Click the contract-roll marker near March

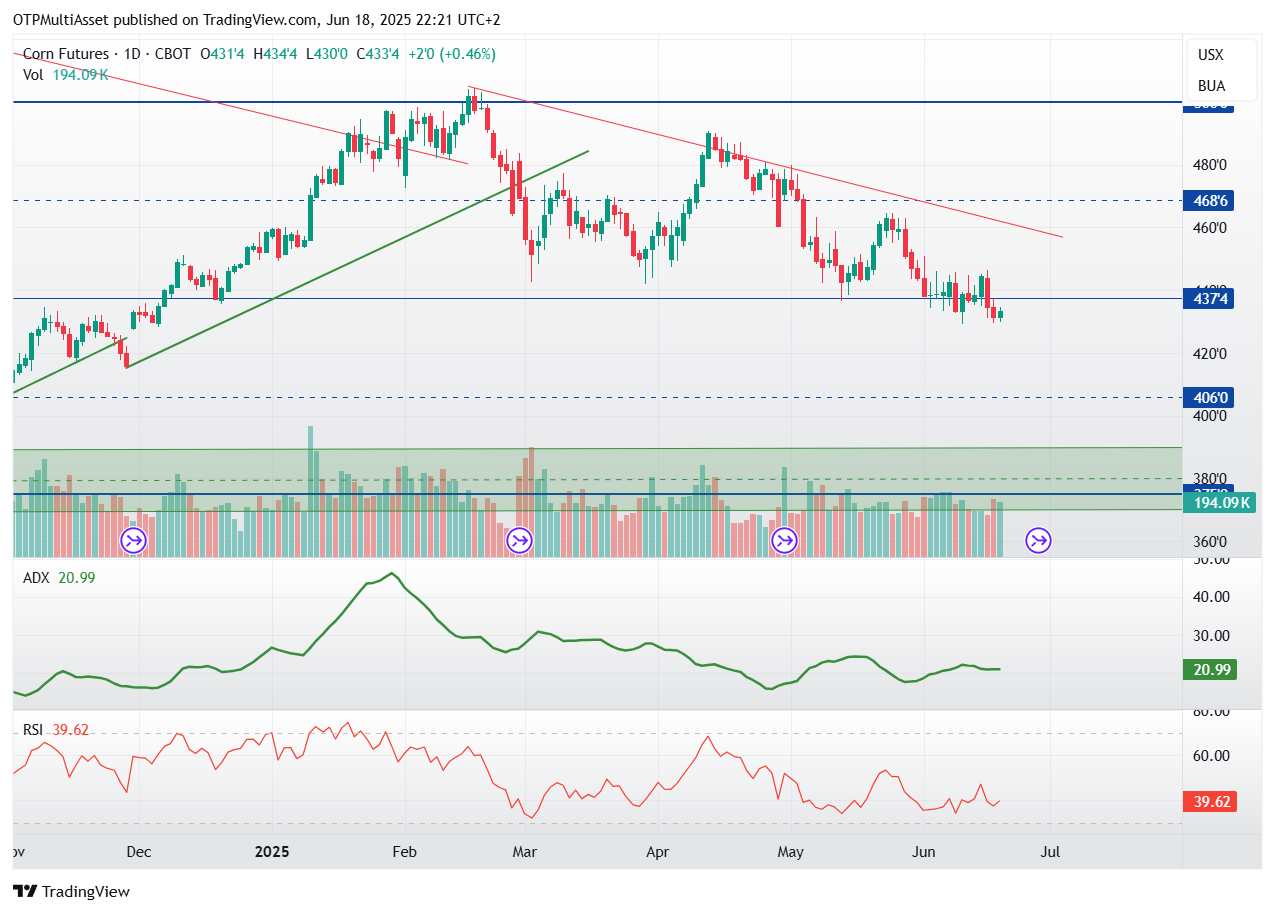[519, 541]
